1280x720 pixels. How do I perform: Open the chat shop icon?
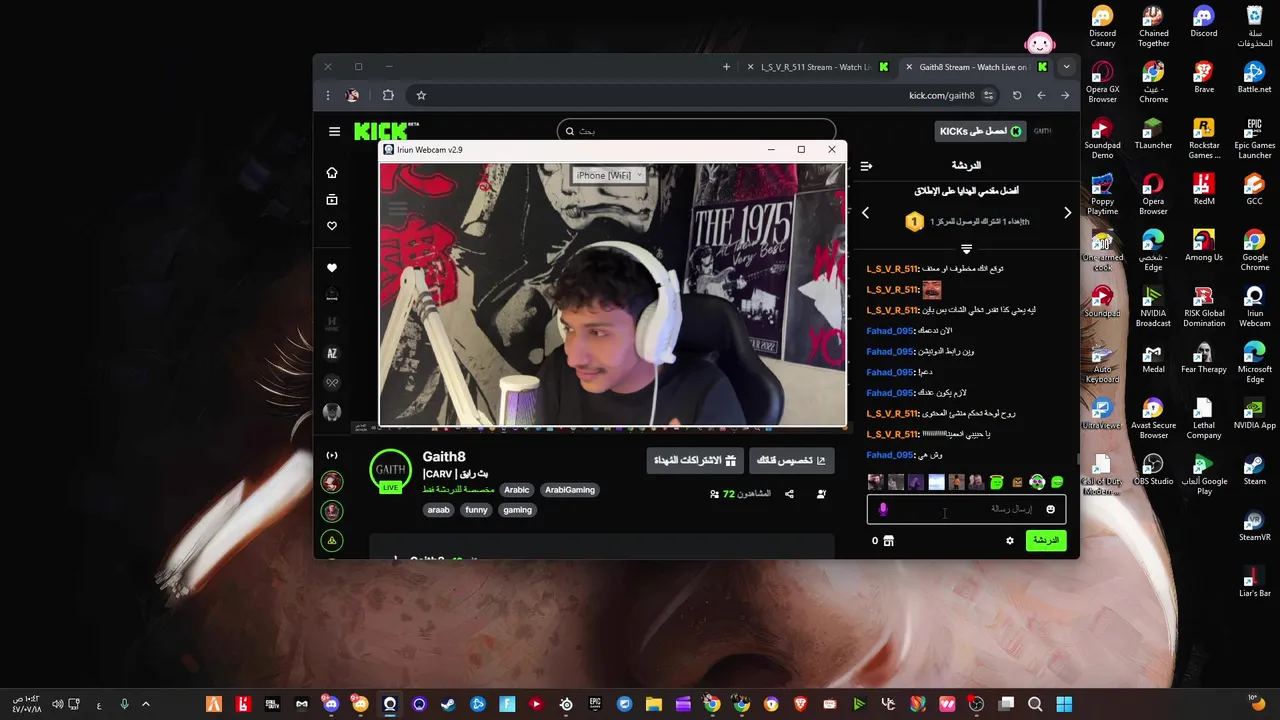coord(888,541)
